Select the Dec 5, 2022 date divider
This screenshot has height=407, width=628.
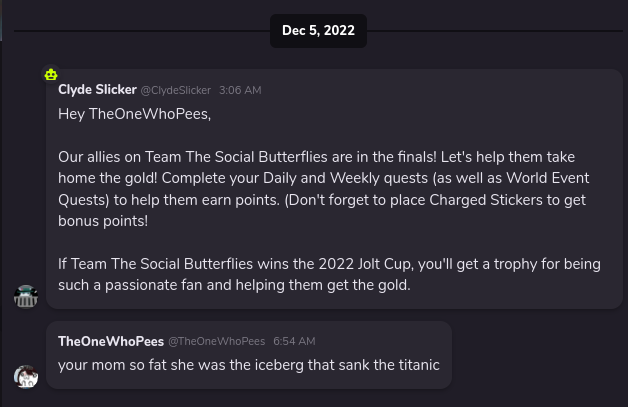318,31
